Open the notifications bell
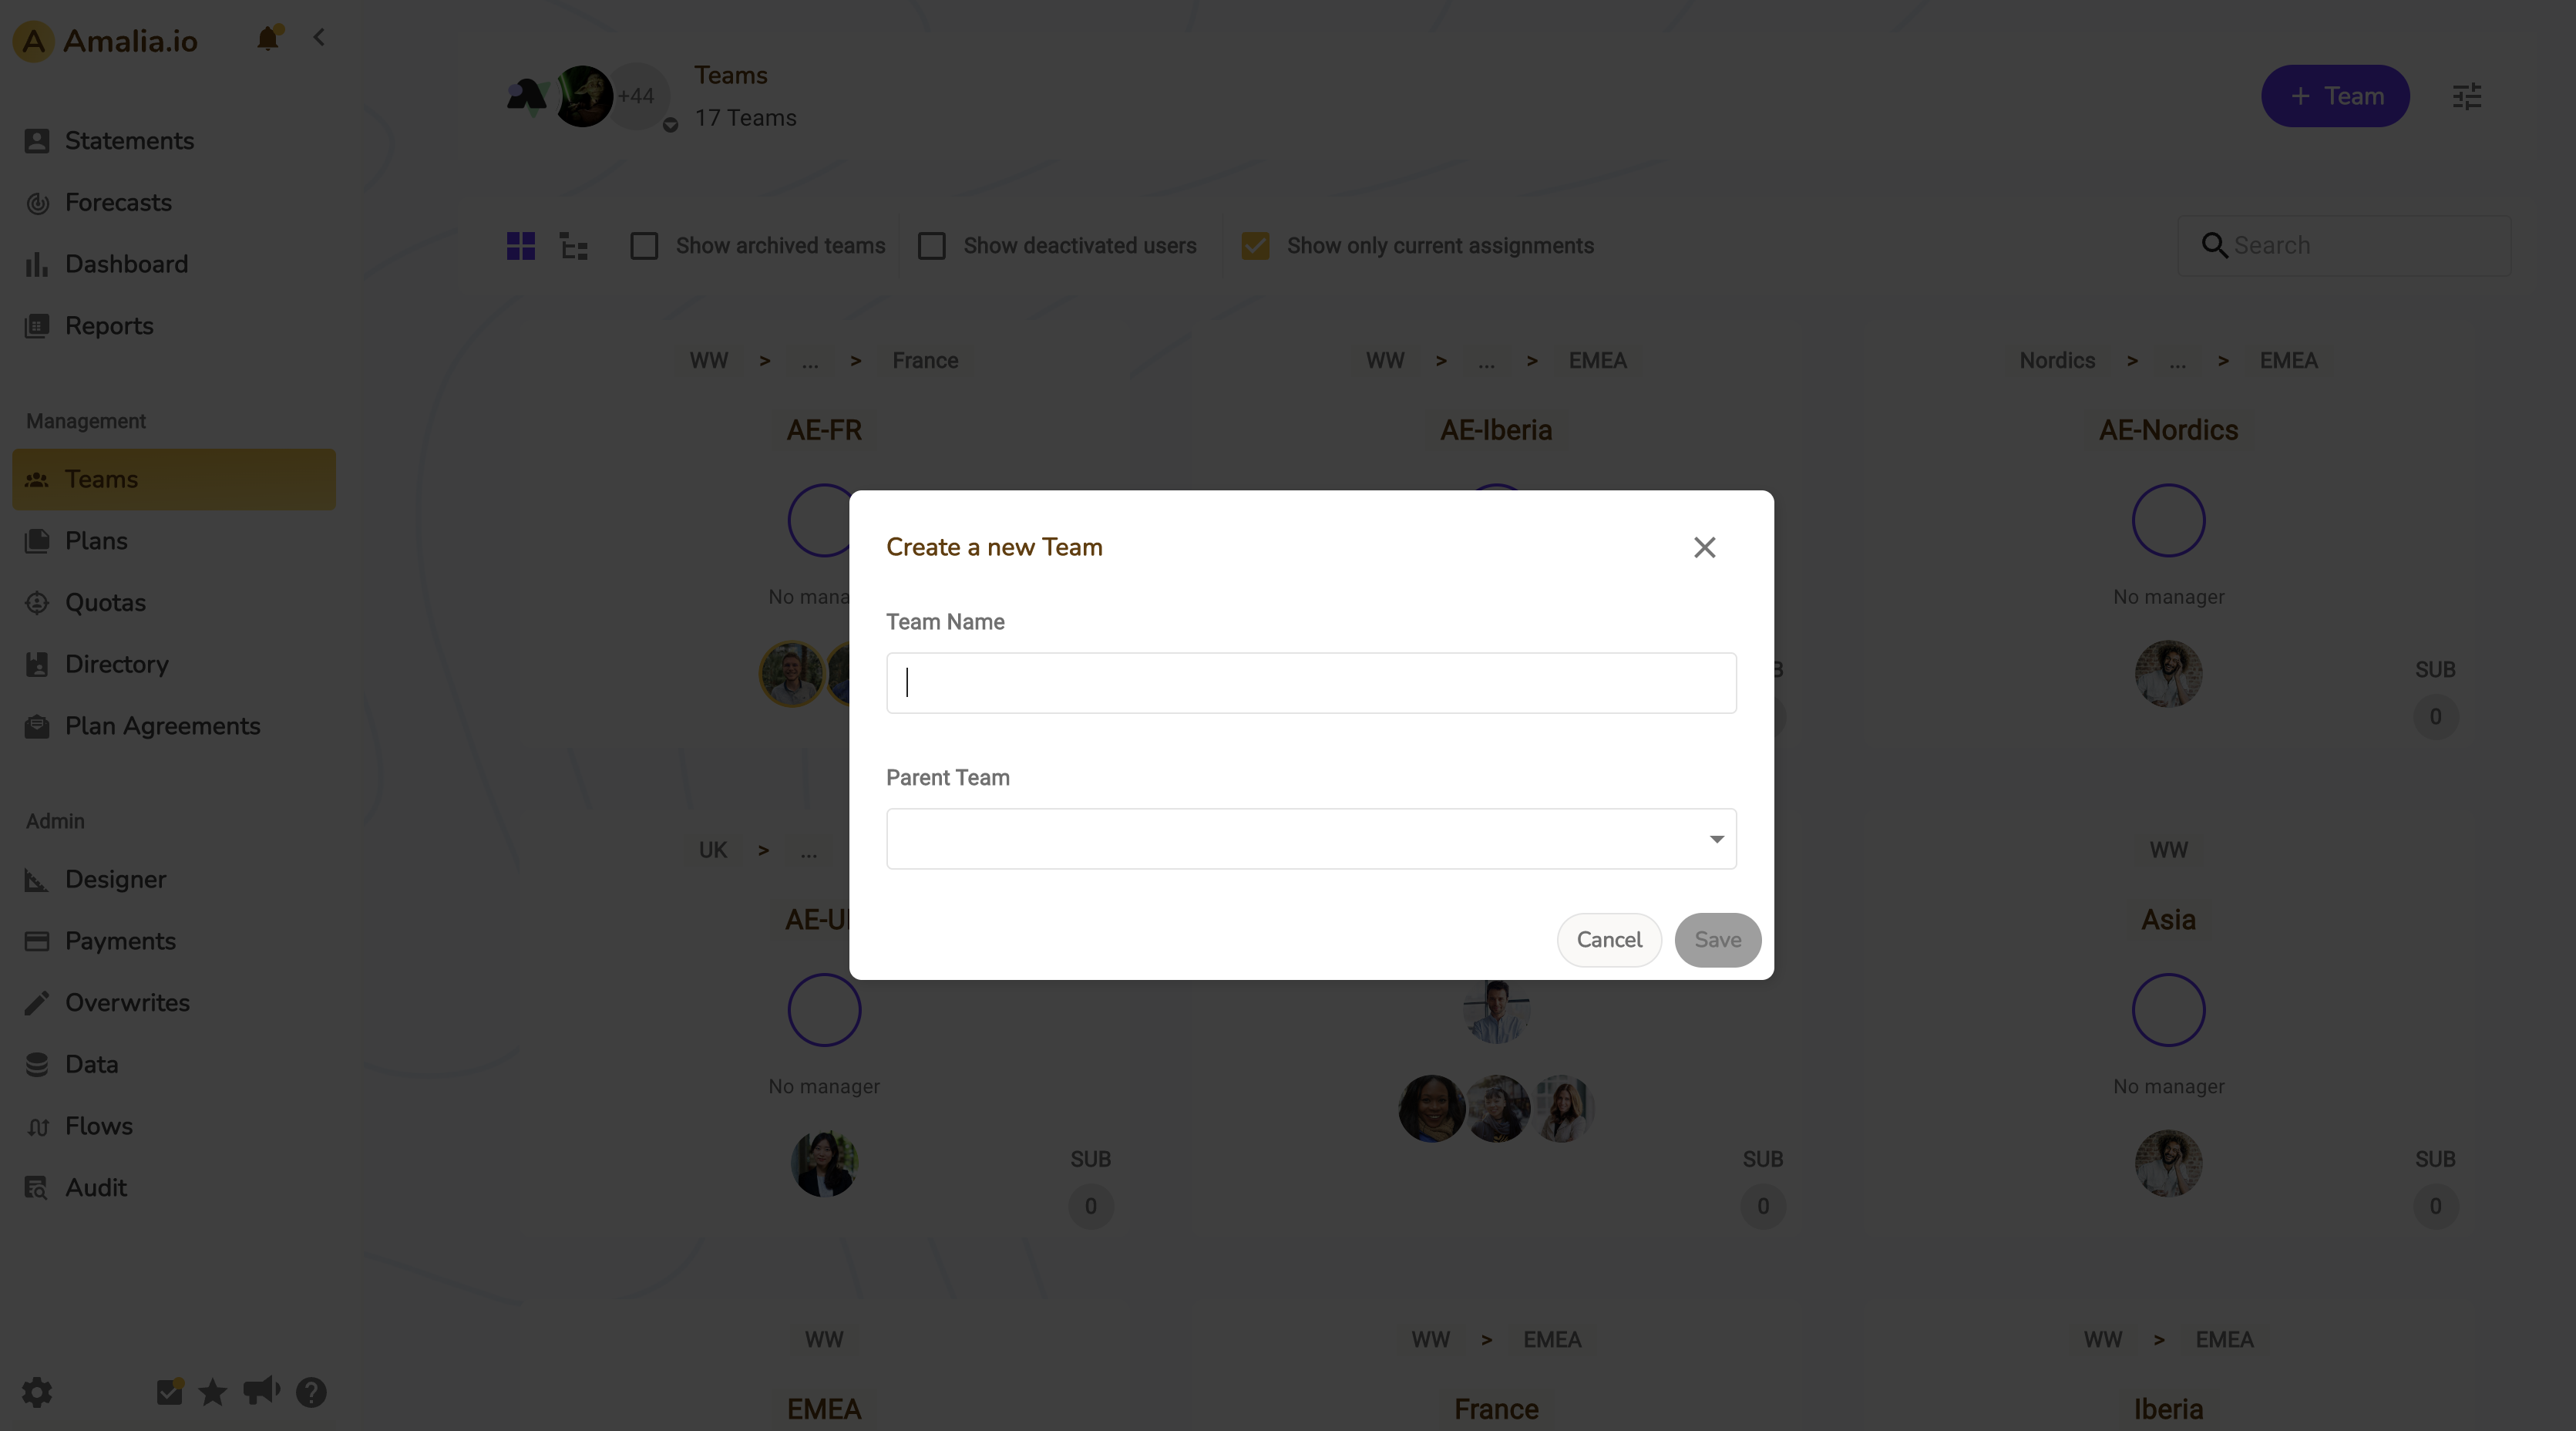 tap(267, 38)
